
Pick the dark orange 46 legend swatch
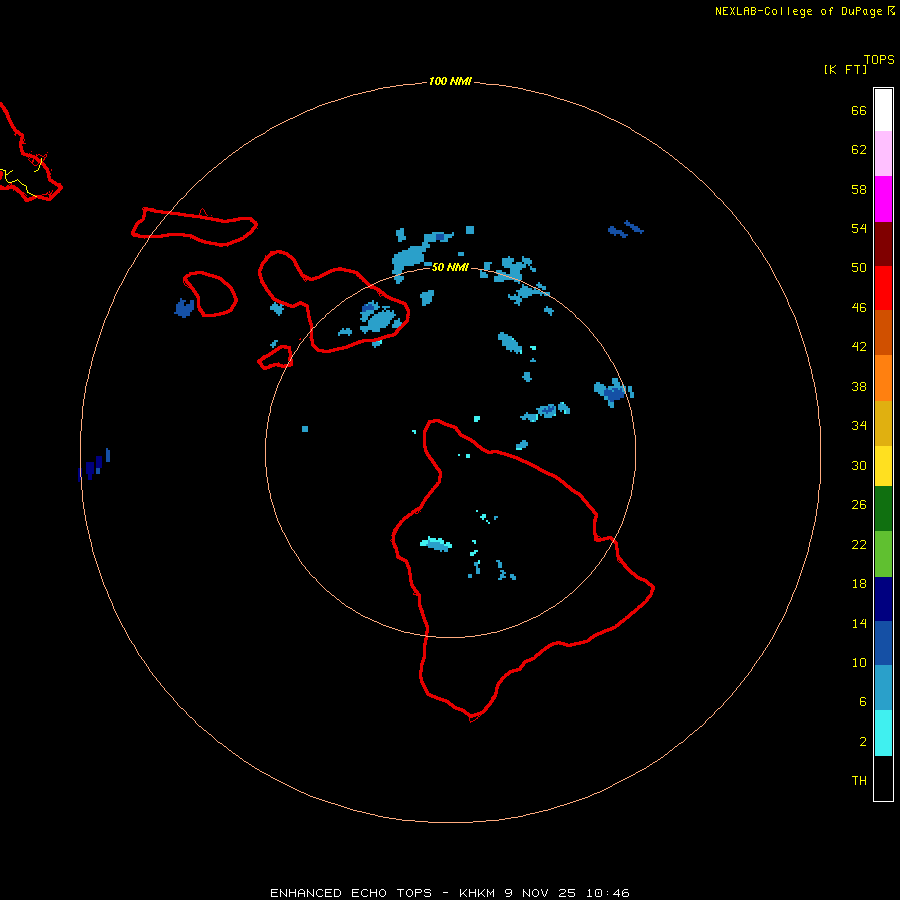coord(883,332)
